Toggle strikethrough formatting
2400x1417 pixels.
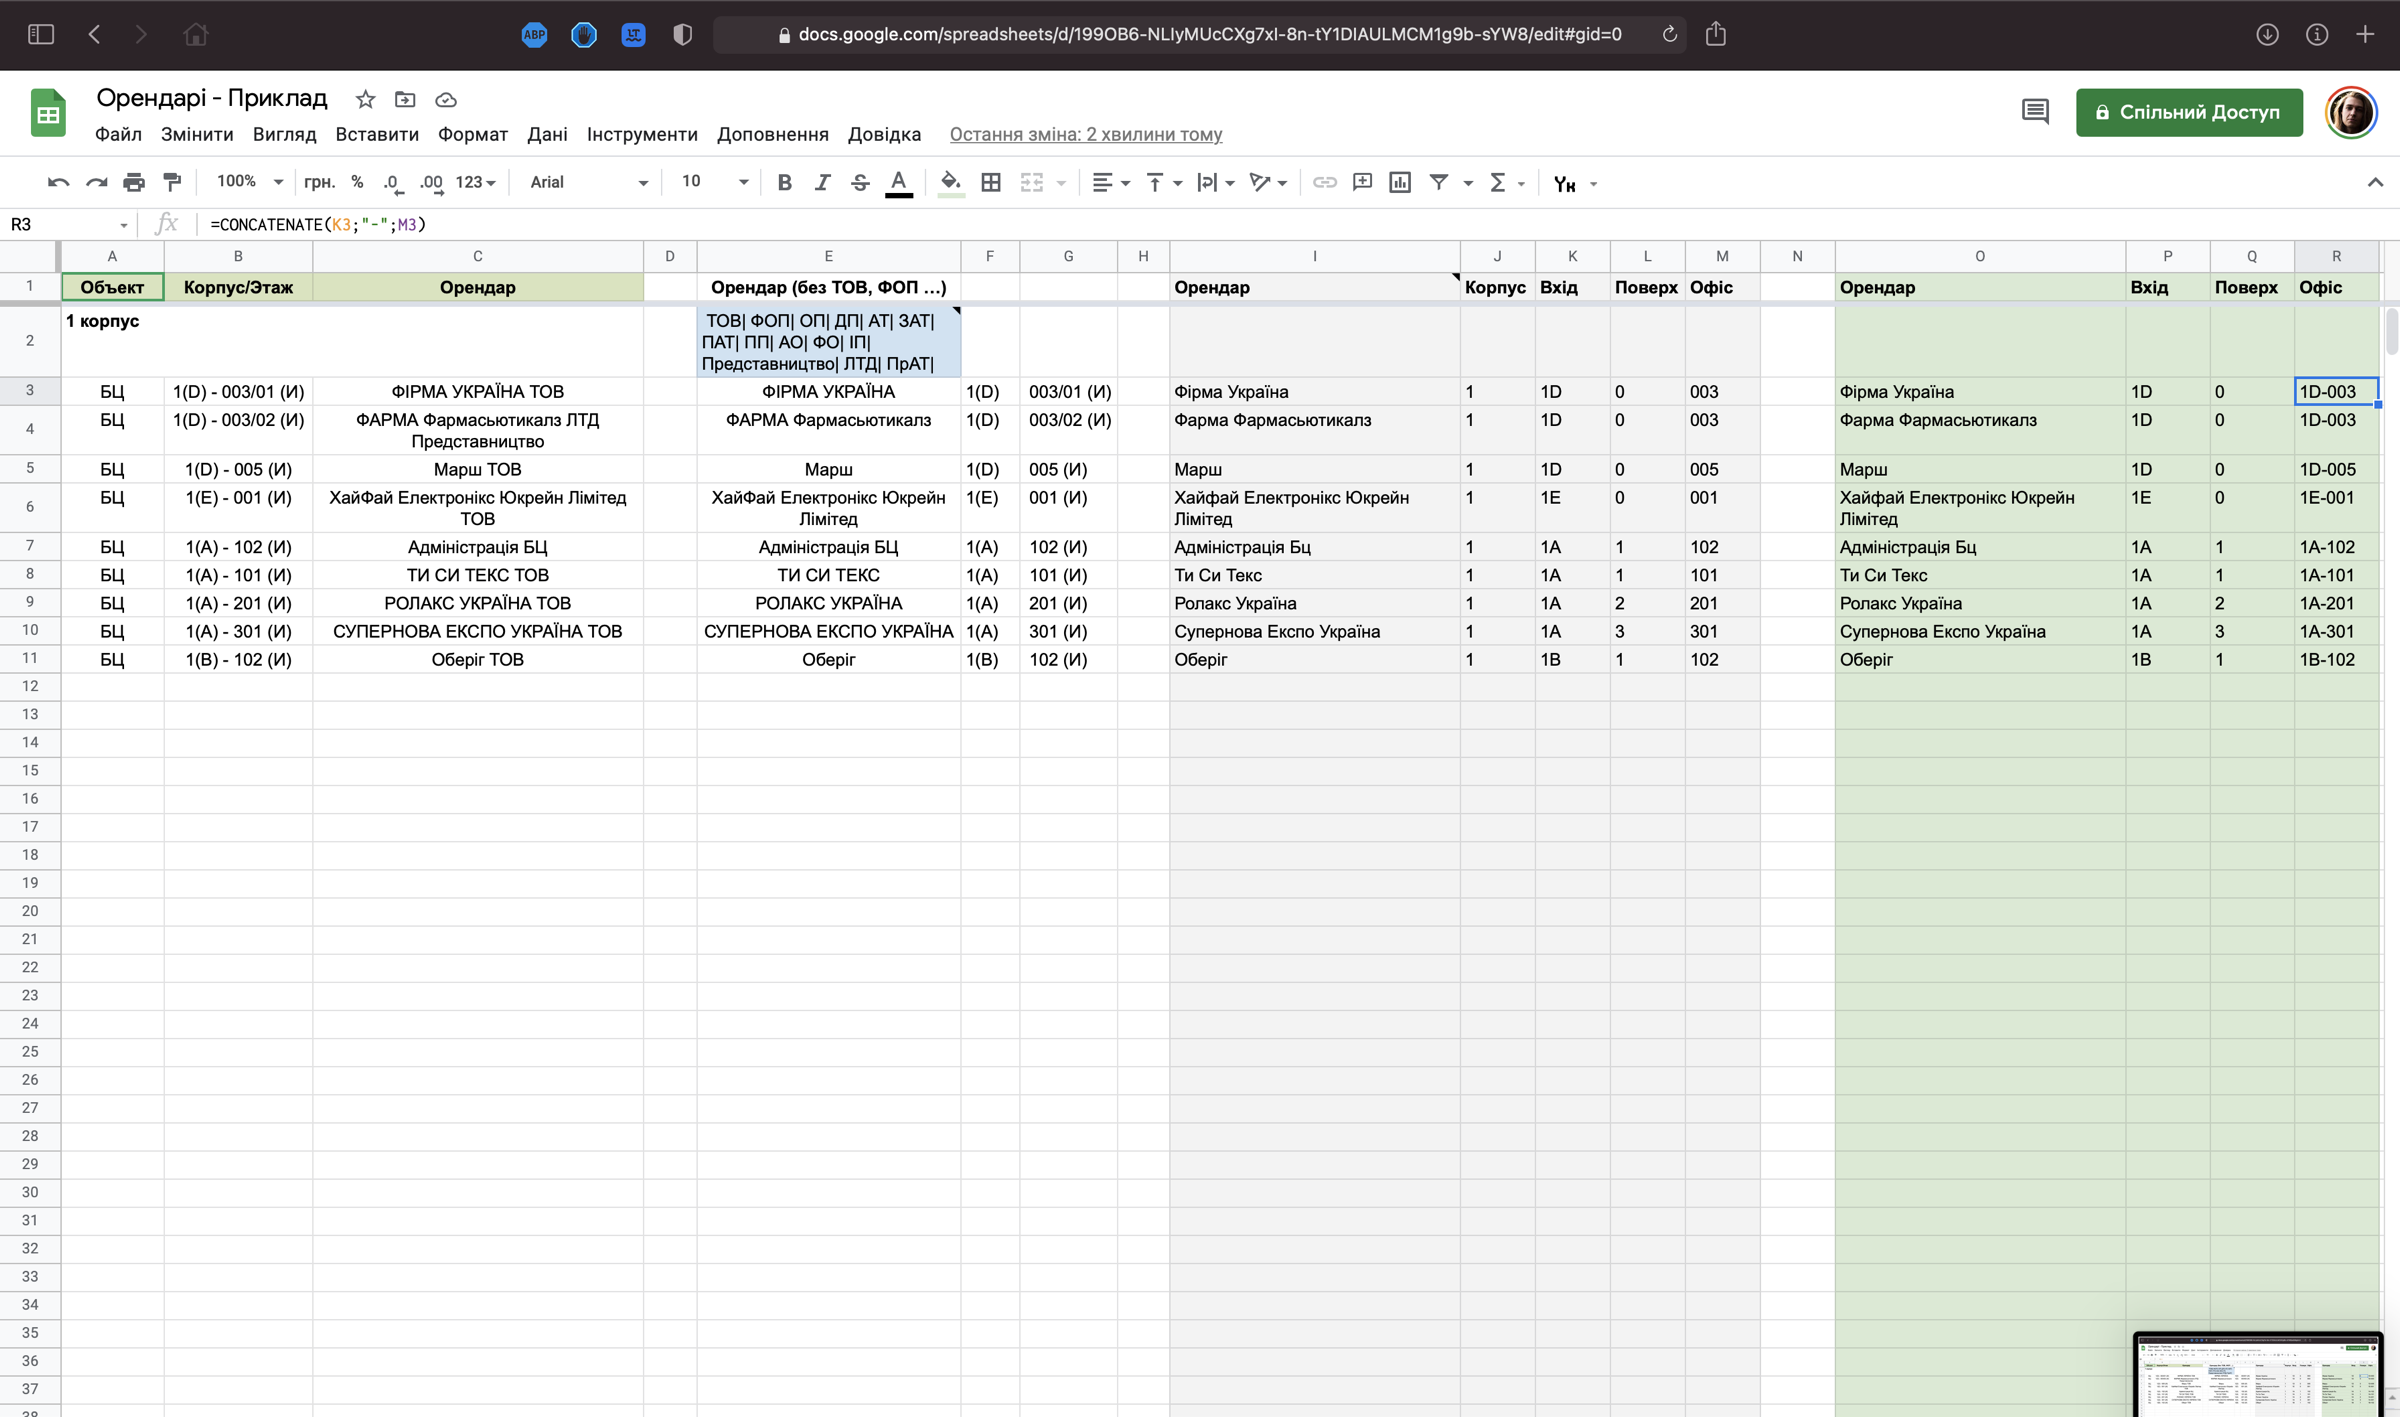860,182
